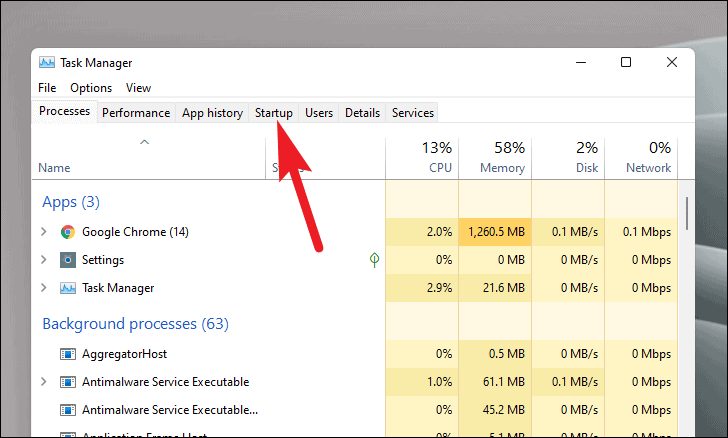
Task: Open the File menu
Action: 47,88
